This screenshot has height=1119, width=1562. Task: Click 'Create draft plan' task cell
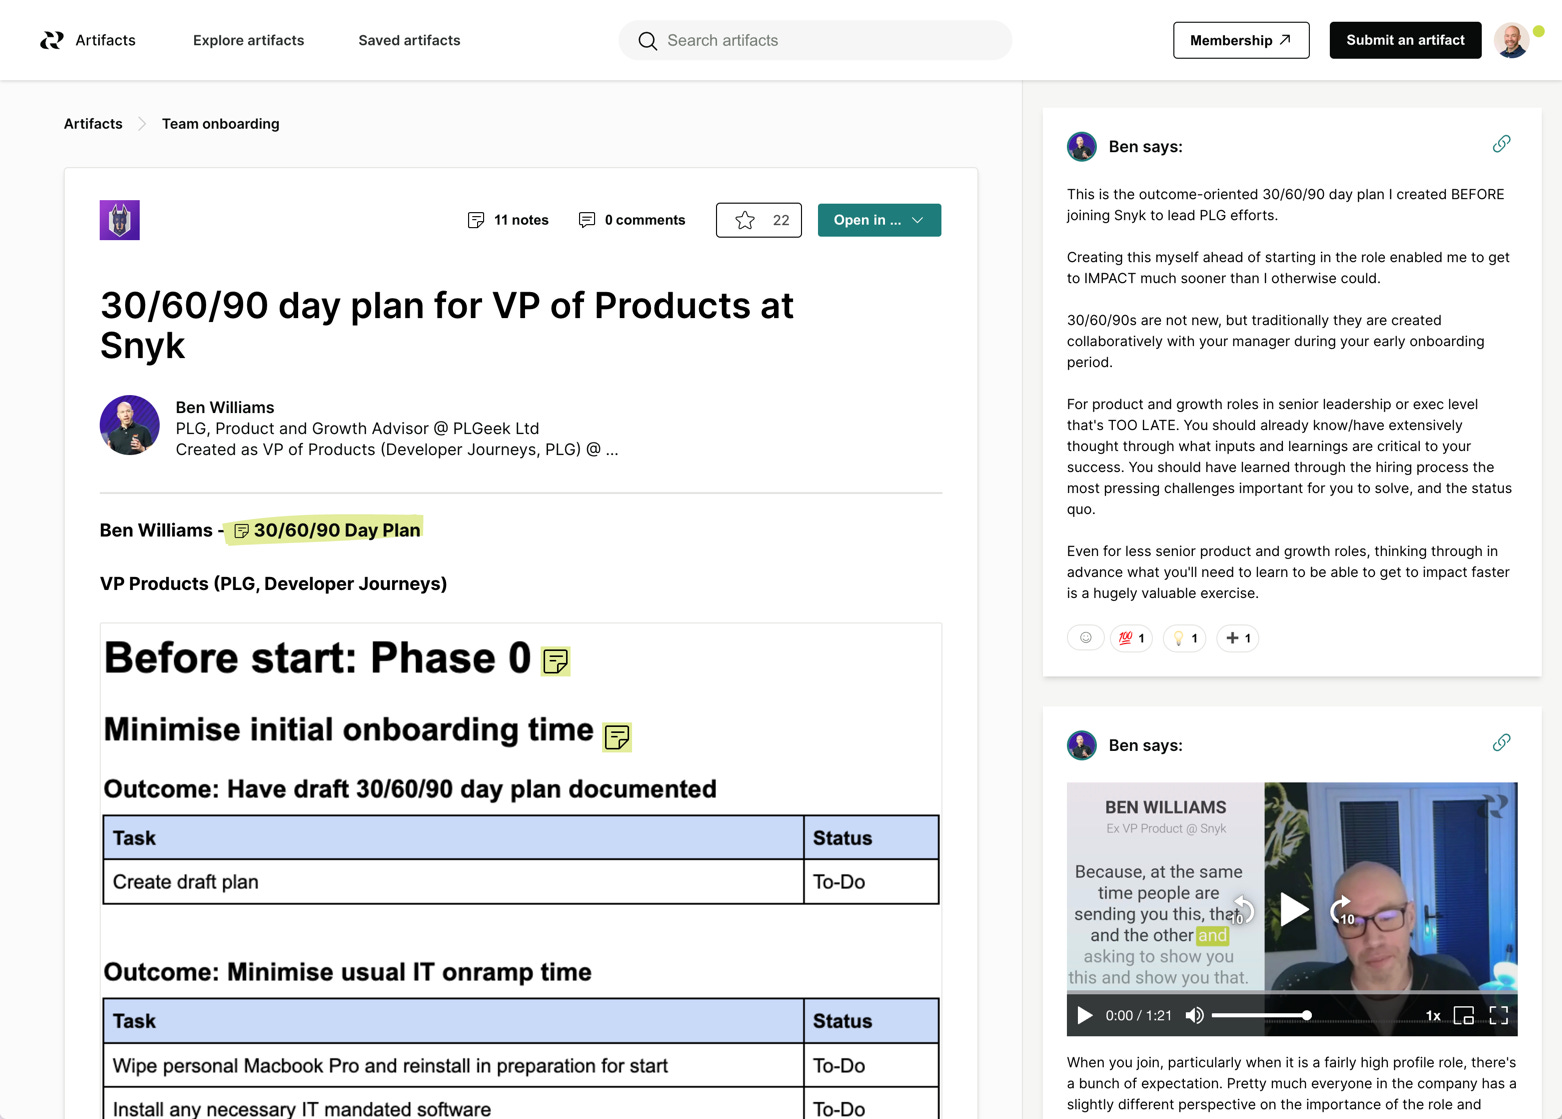tap(453, 882)
